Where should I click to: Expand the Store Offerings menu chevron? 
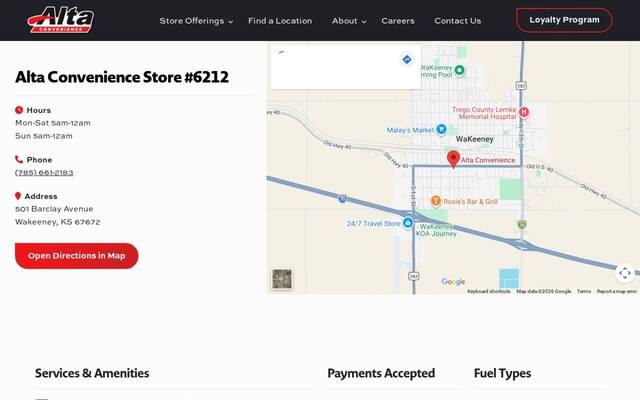(231, 22)
